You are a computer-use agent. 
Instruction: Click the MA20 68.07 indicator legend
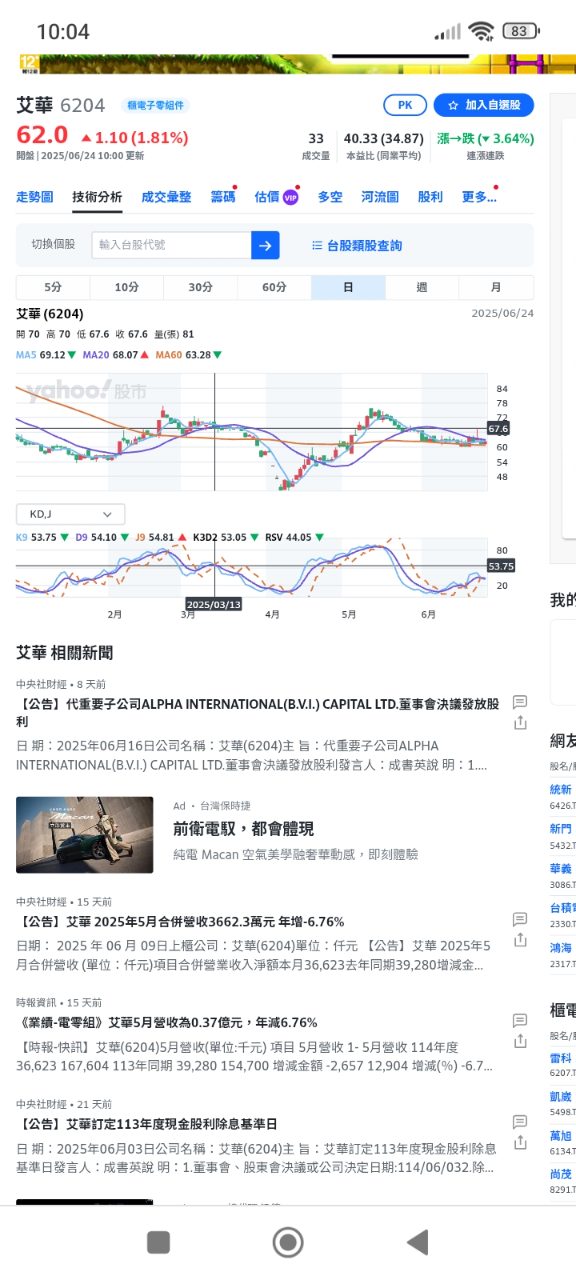pyautogui.click(x=116, y=355)
